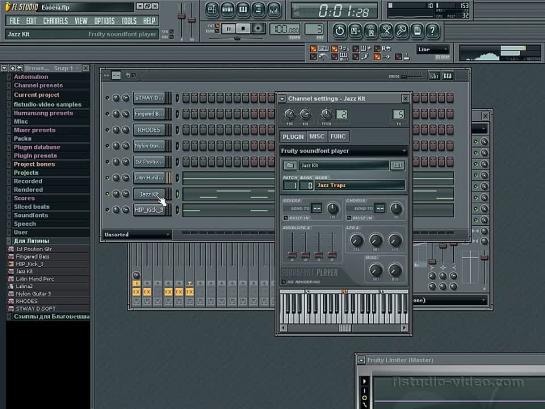Screen dimensions: 545x409
Task: Toggle the channel select LED right of RHODES
Action: (177, 130)
